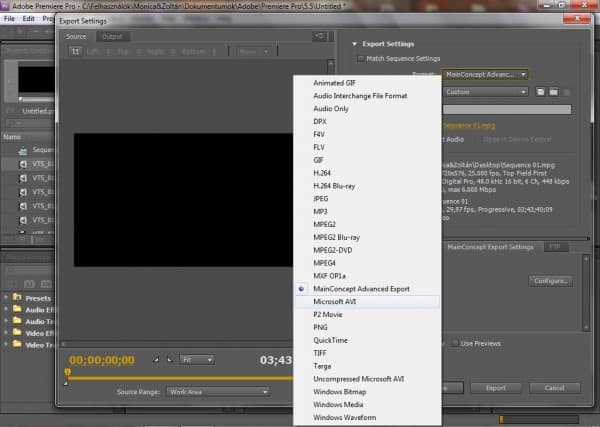Choose QuickTime in the format list
This screenshot has width=600, height=427.
point(333,339)
